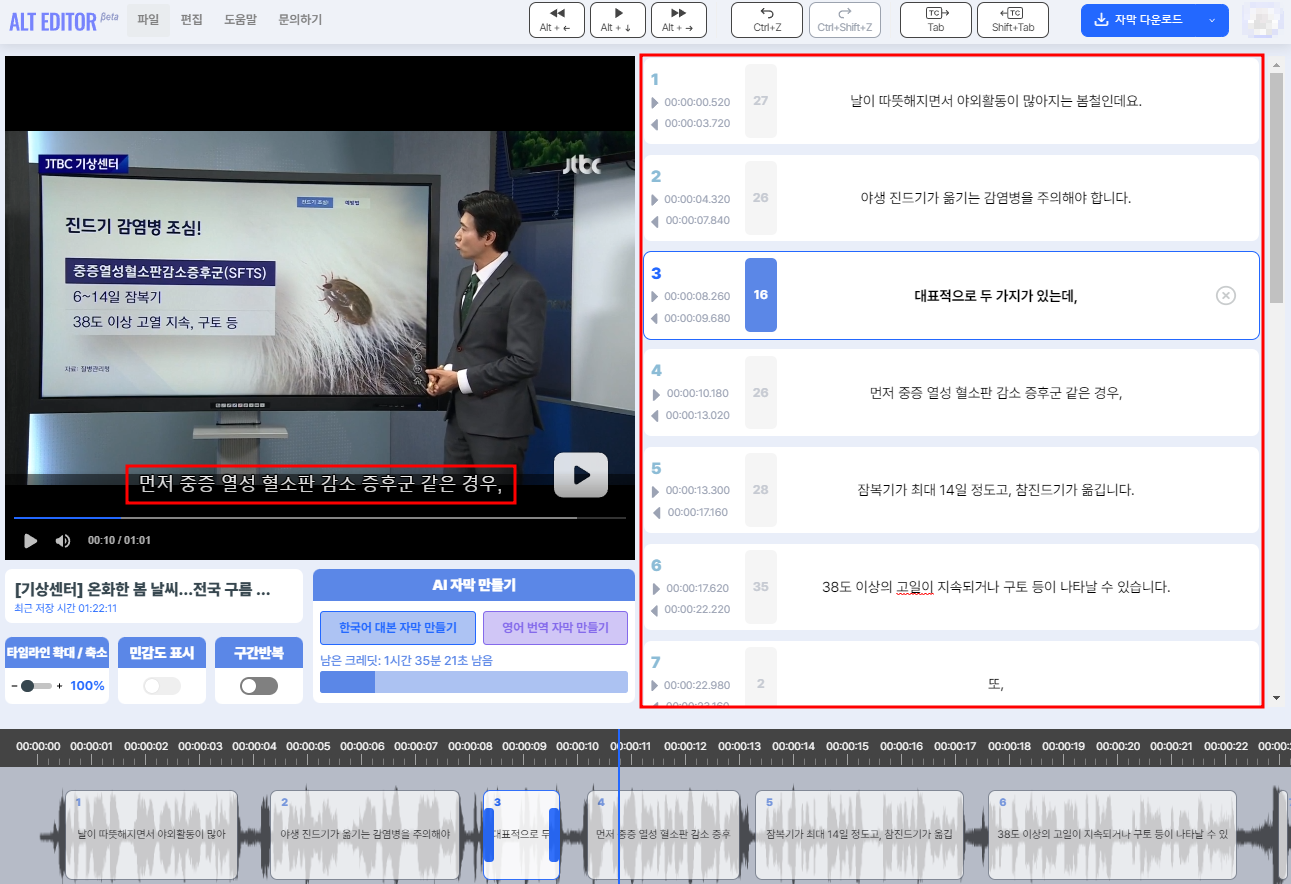The height and width of the screenshot is (884, 1291).
Task: Click left handle of timeline segment 3
Action: pyautogui.click(x=489, y=834)
